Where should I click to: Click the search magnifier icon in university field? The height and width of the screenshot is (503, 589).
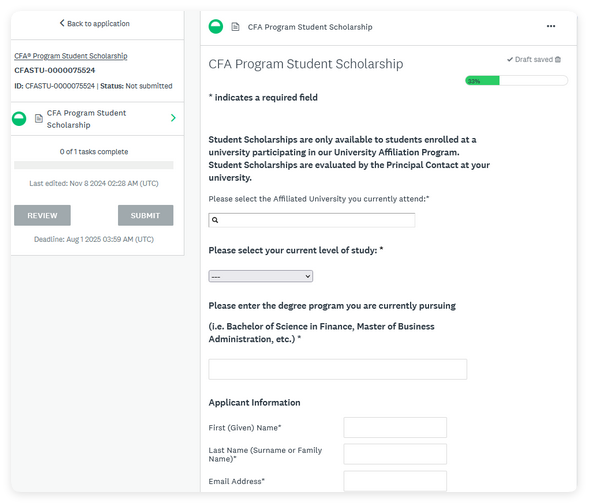215,220
